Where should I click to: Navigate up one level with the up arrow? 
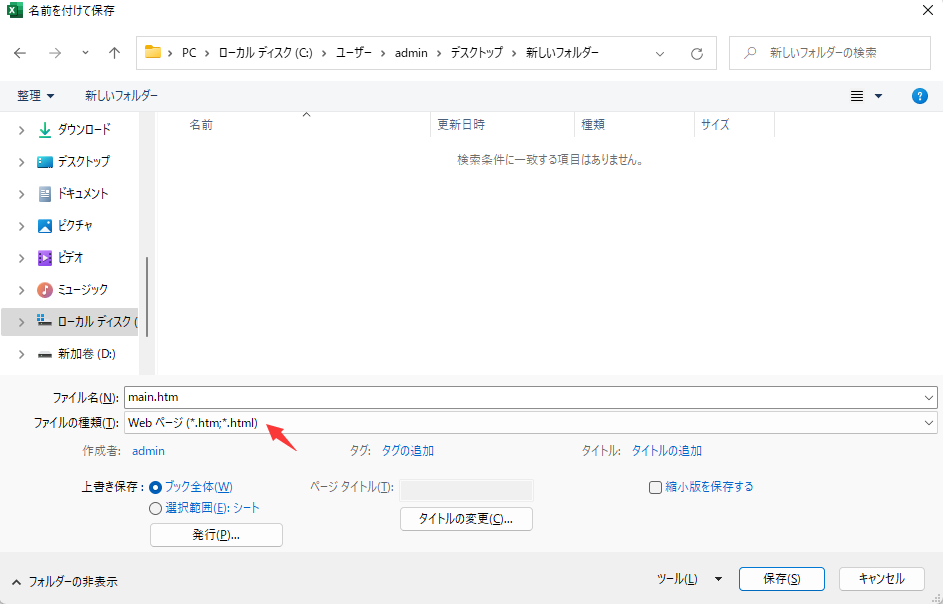(112, 52)
